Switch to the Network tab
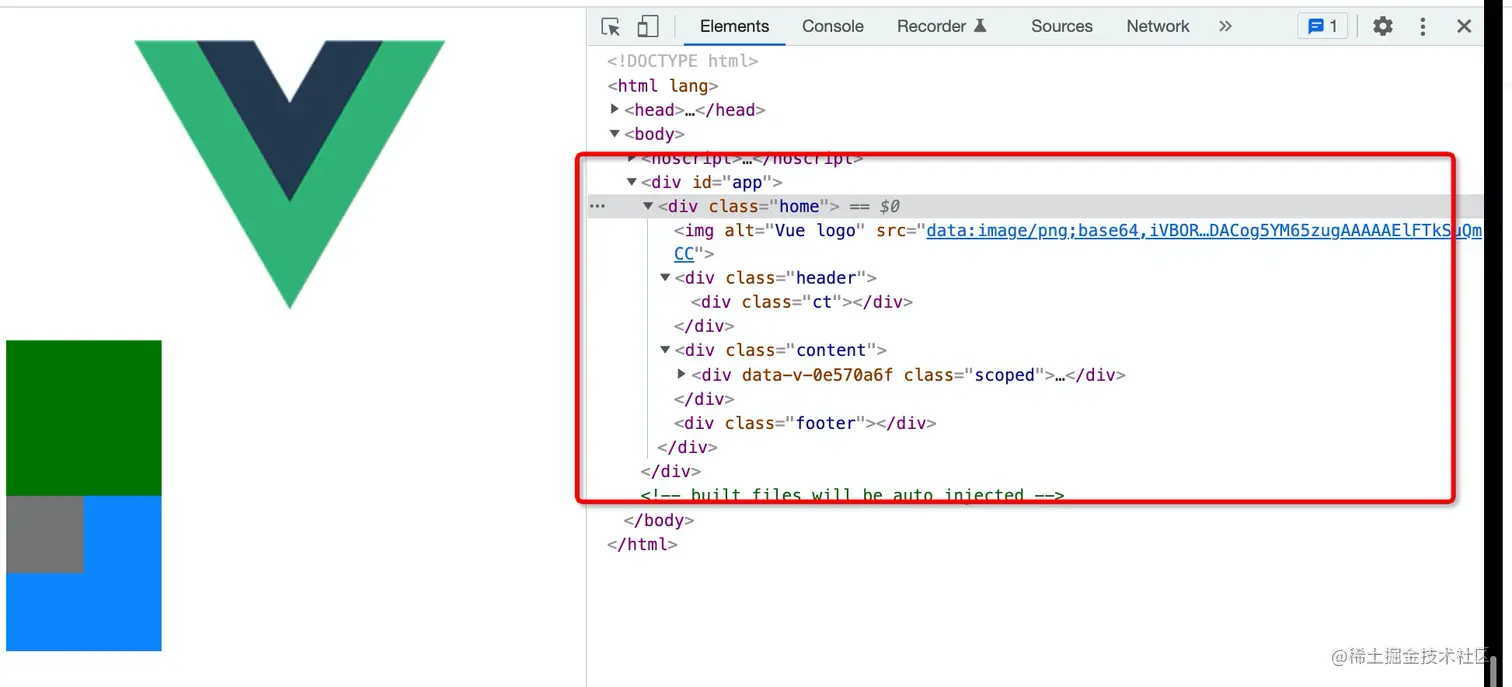The width and height of the screenshot is (1512, 687). (1157, 27)
